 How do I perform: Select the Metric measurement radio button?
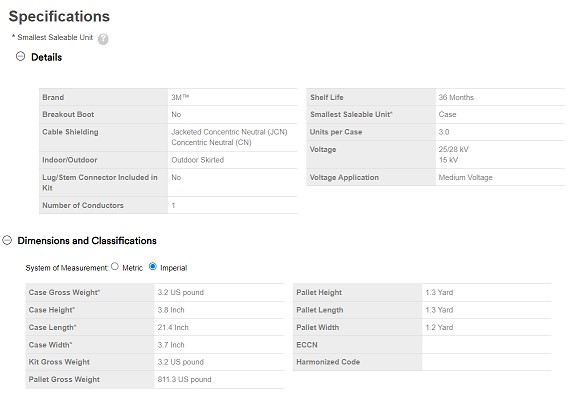(115, 266)
